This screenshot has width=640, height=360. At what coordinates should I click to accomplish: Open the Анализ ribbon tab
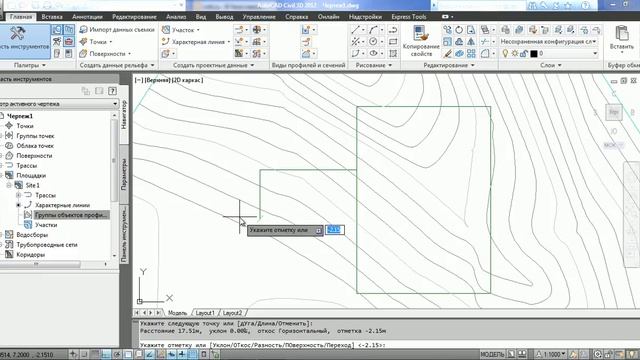point(176,17)
